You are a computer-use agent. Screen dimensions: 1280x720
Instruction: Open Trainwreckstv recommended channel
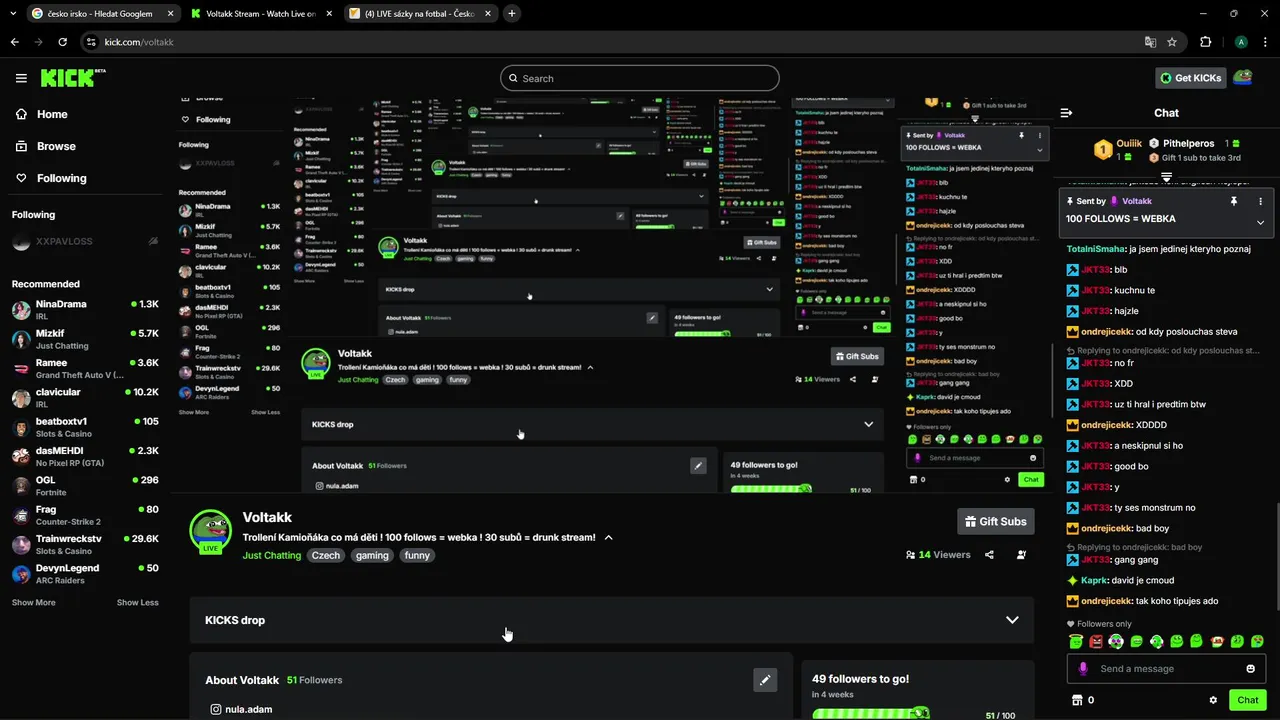pyautogui.click(x=85, y=545)
